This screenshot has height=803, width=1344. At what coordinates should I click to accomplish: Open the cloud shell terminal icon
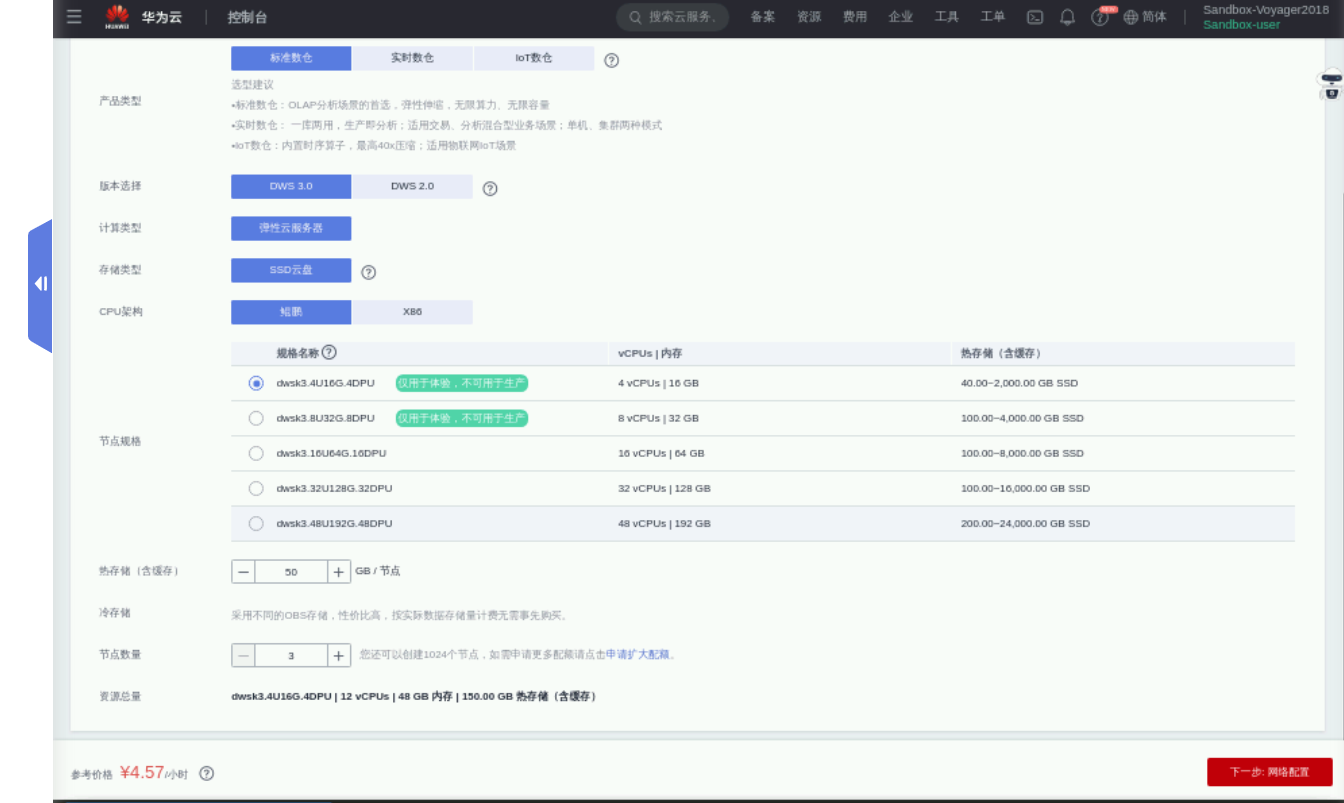[1036, 17]
